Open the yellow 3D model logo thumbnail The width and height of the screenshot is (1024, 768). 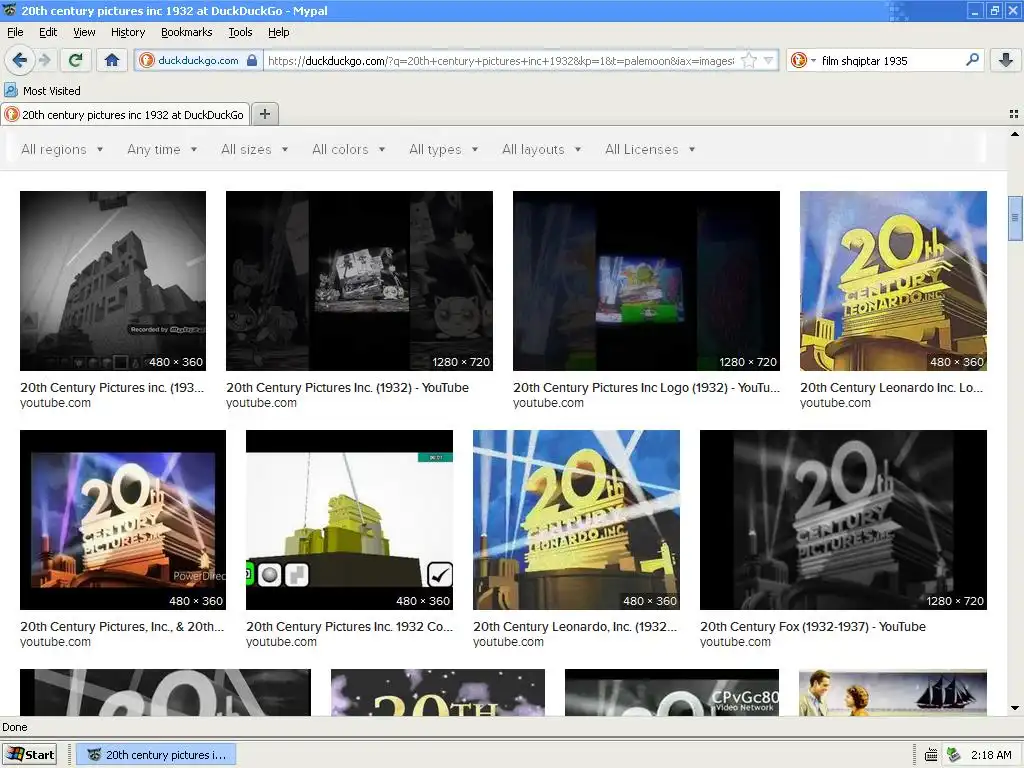[349, 520]
